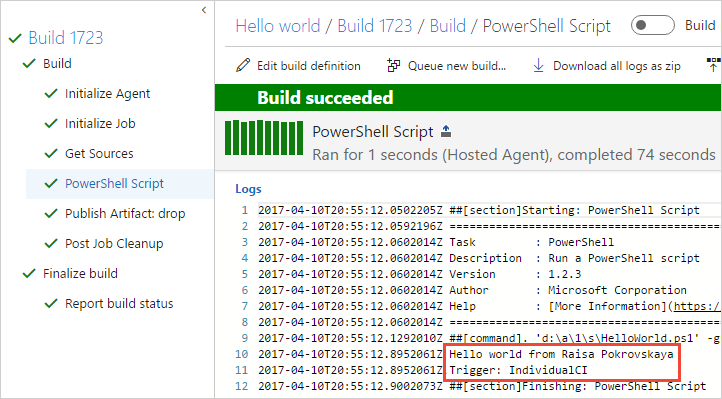This screenshot has height=399, width=722.
Task: Select Initialize Agent step
Action: (107, 93)
